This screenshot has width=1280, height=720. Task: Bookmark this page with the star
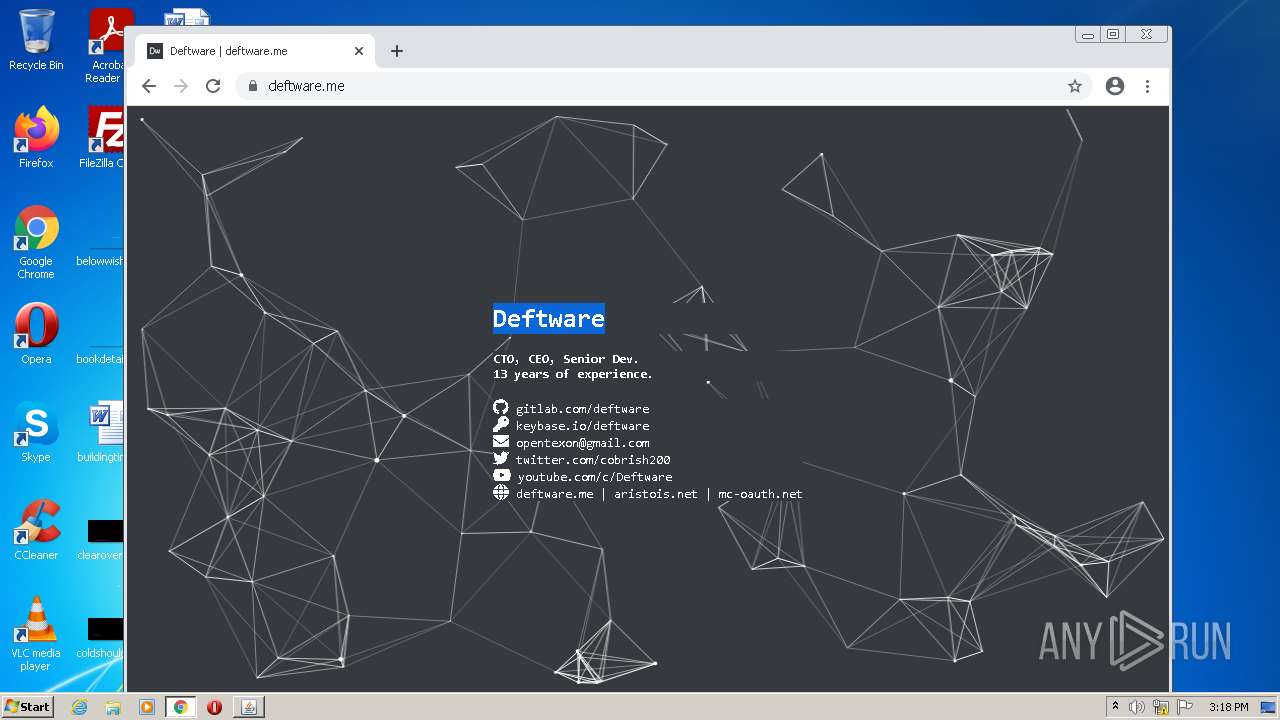[x=1075, y=86]
